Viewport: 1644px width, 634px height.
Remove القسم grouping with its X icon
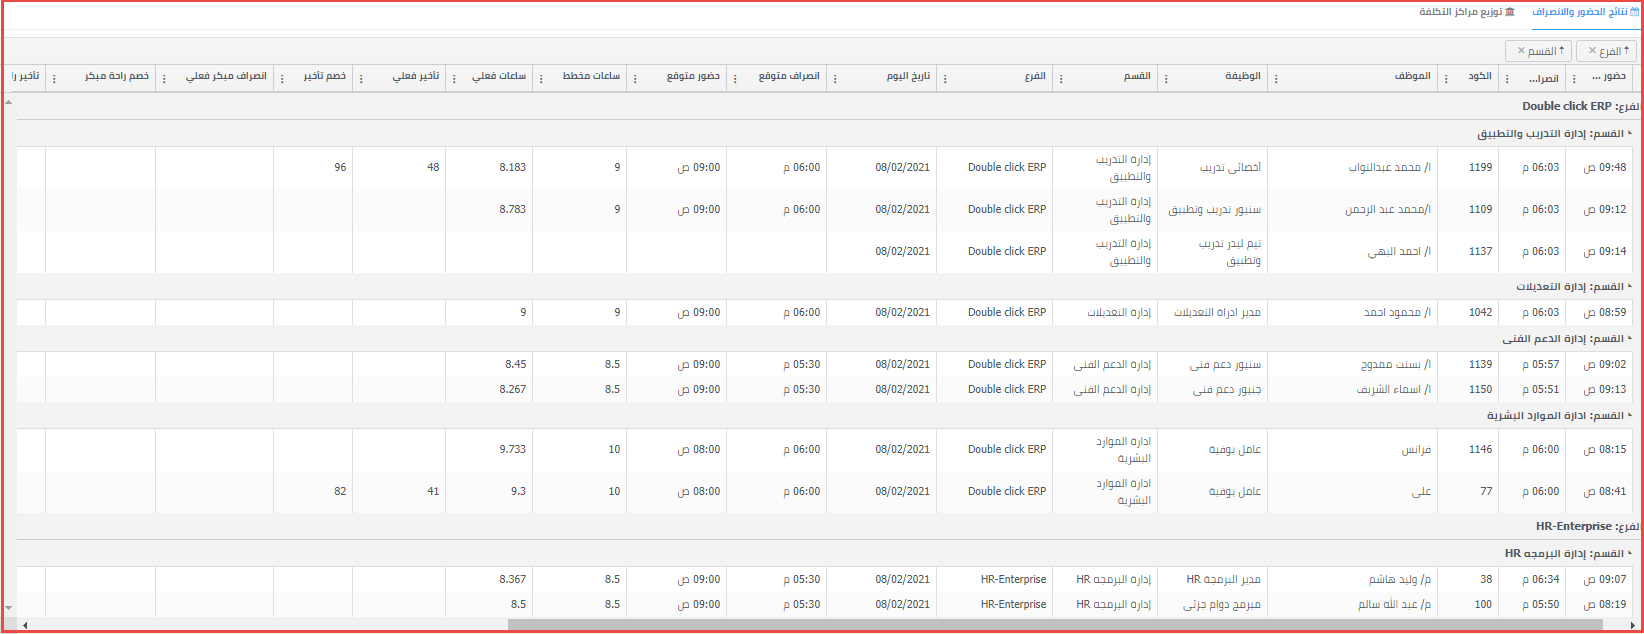pos(1521,51)
